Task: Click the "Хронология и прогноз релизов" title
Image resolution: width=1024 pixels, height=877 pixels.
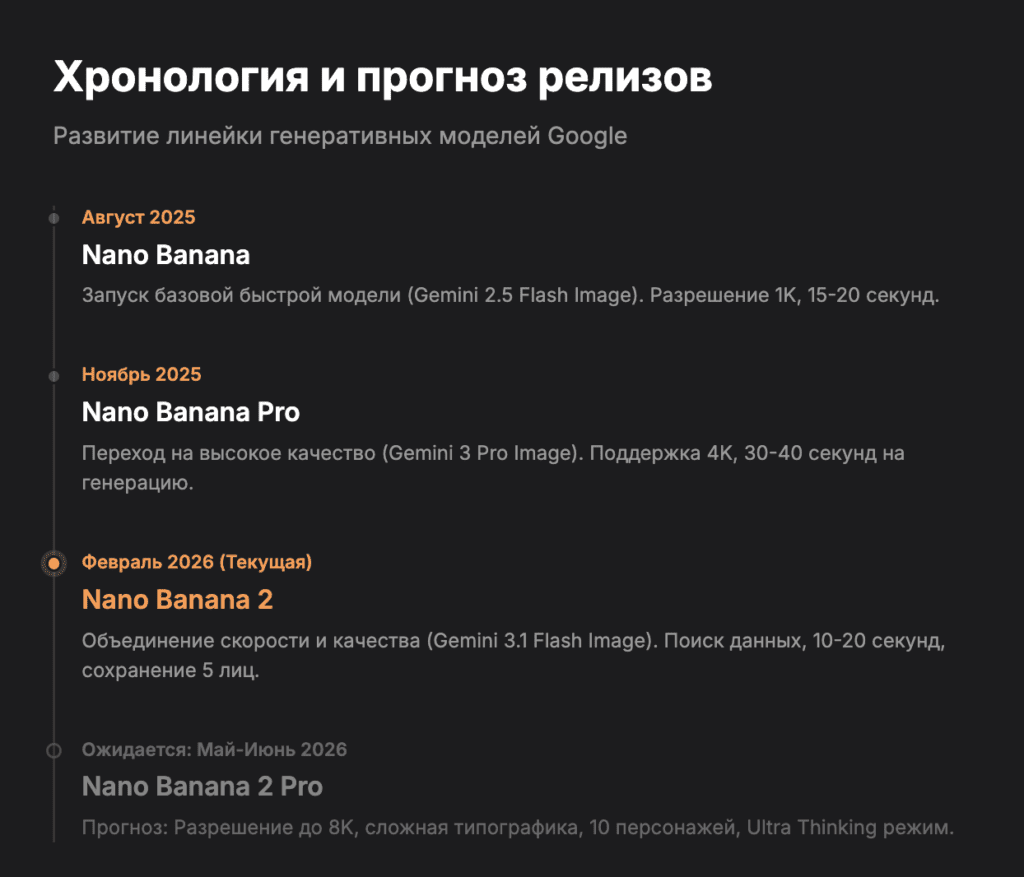Action: click(x=382, y=78)
